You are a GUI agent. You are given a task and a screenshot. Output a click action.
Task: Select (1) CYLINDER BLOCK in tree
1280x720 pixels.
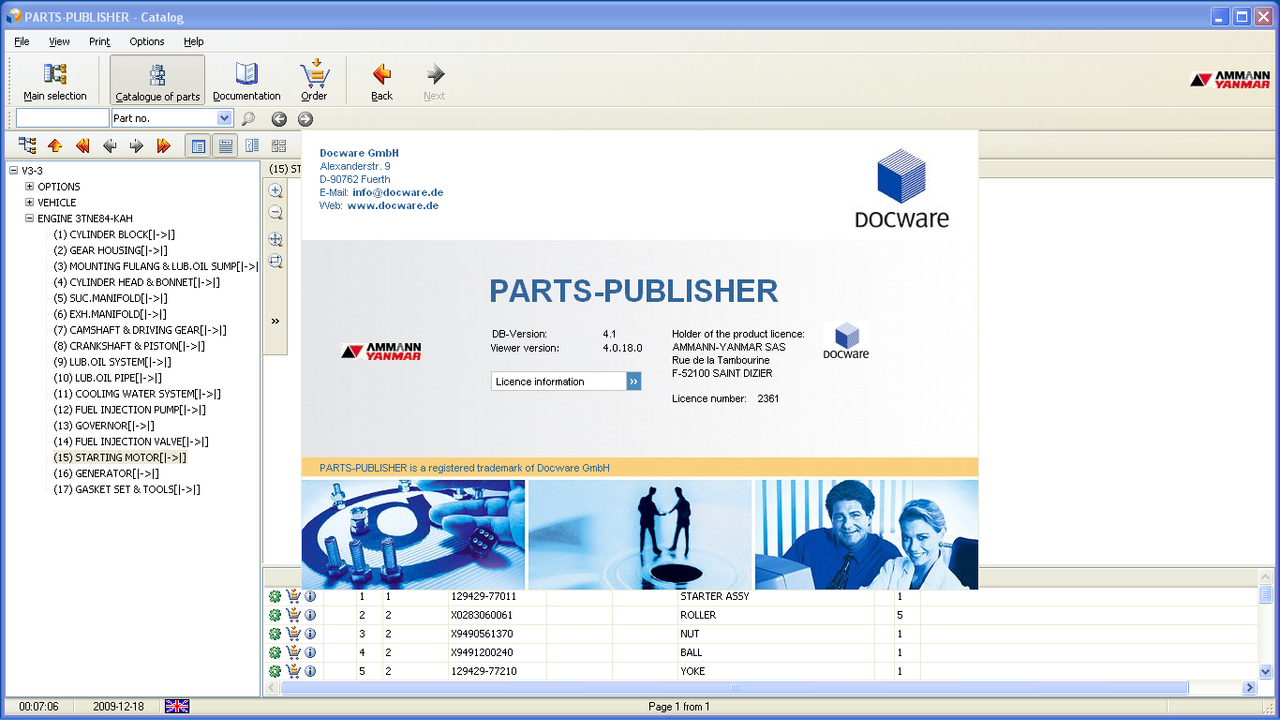click(114, 235)
